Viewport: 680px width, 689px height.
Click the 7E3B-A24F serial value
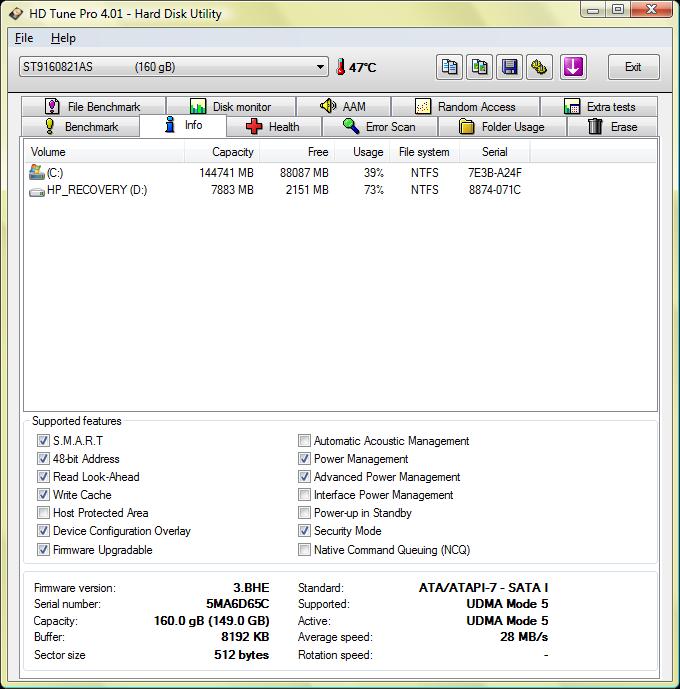pyautogui.click(x=495, y=173)
